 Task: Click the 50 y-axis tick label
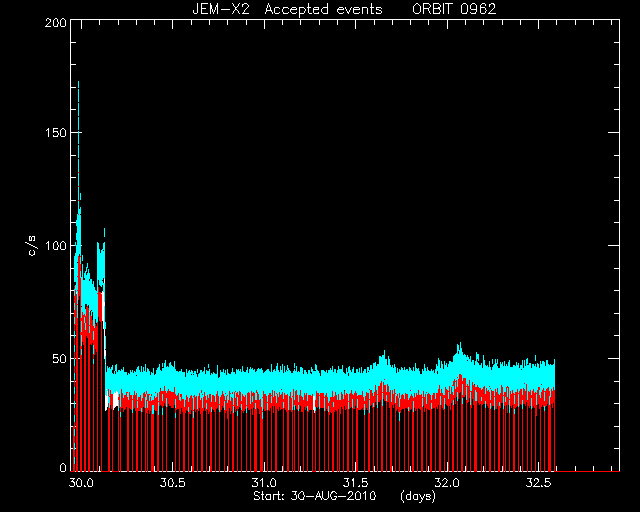pyautogui.click(x=60, y=359)
